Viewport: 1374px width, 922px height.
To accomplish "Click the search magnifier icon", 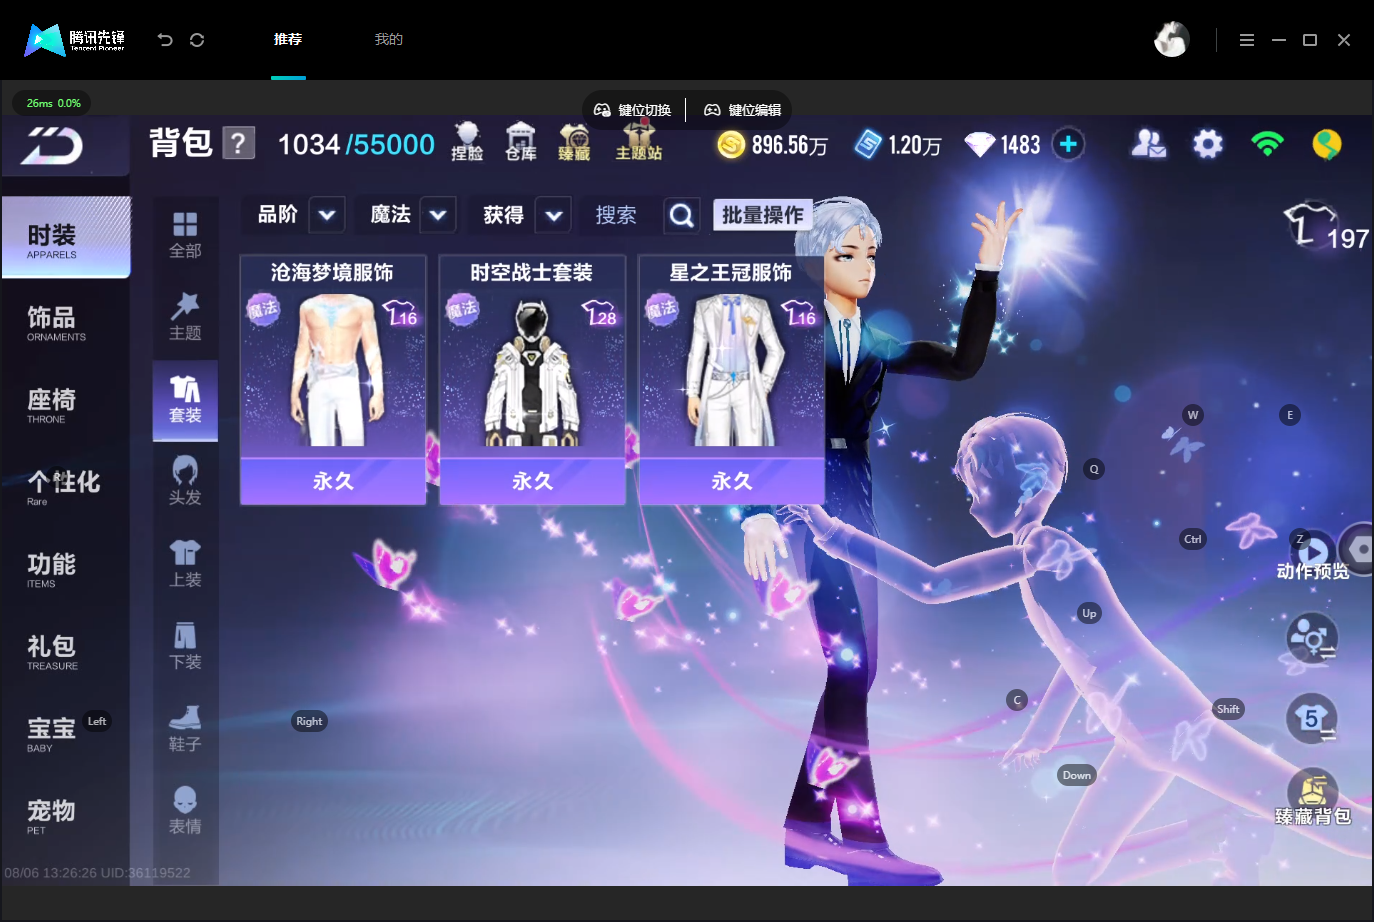I will pyautogui.click(x=682, y=215).
